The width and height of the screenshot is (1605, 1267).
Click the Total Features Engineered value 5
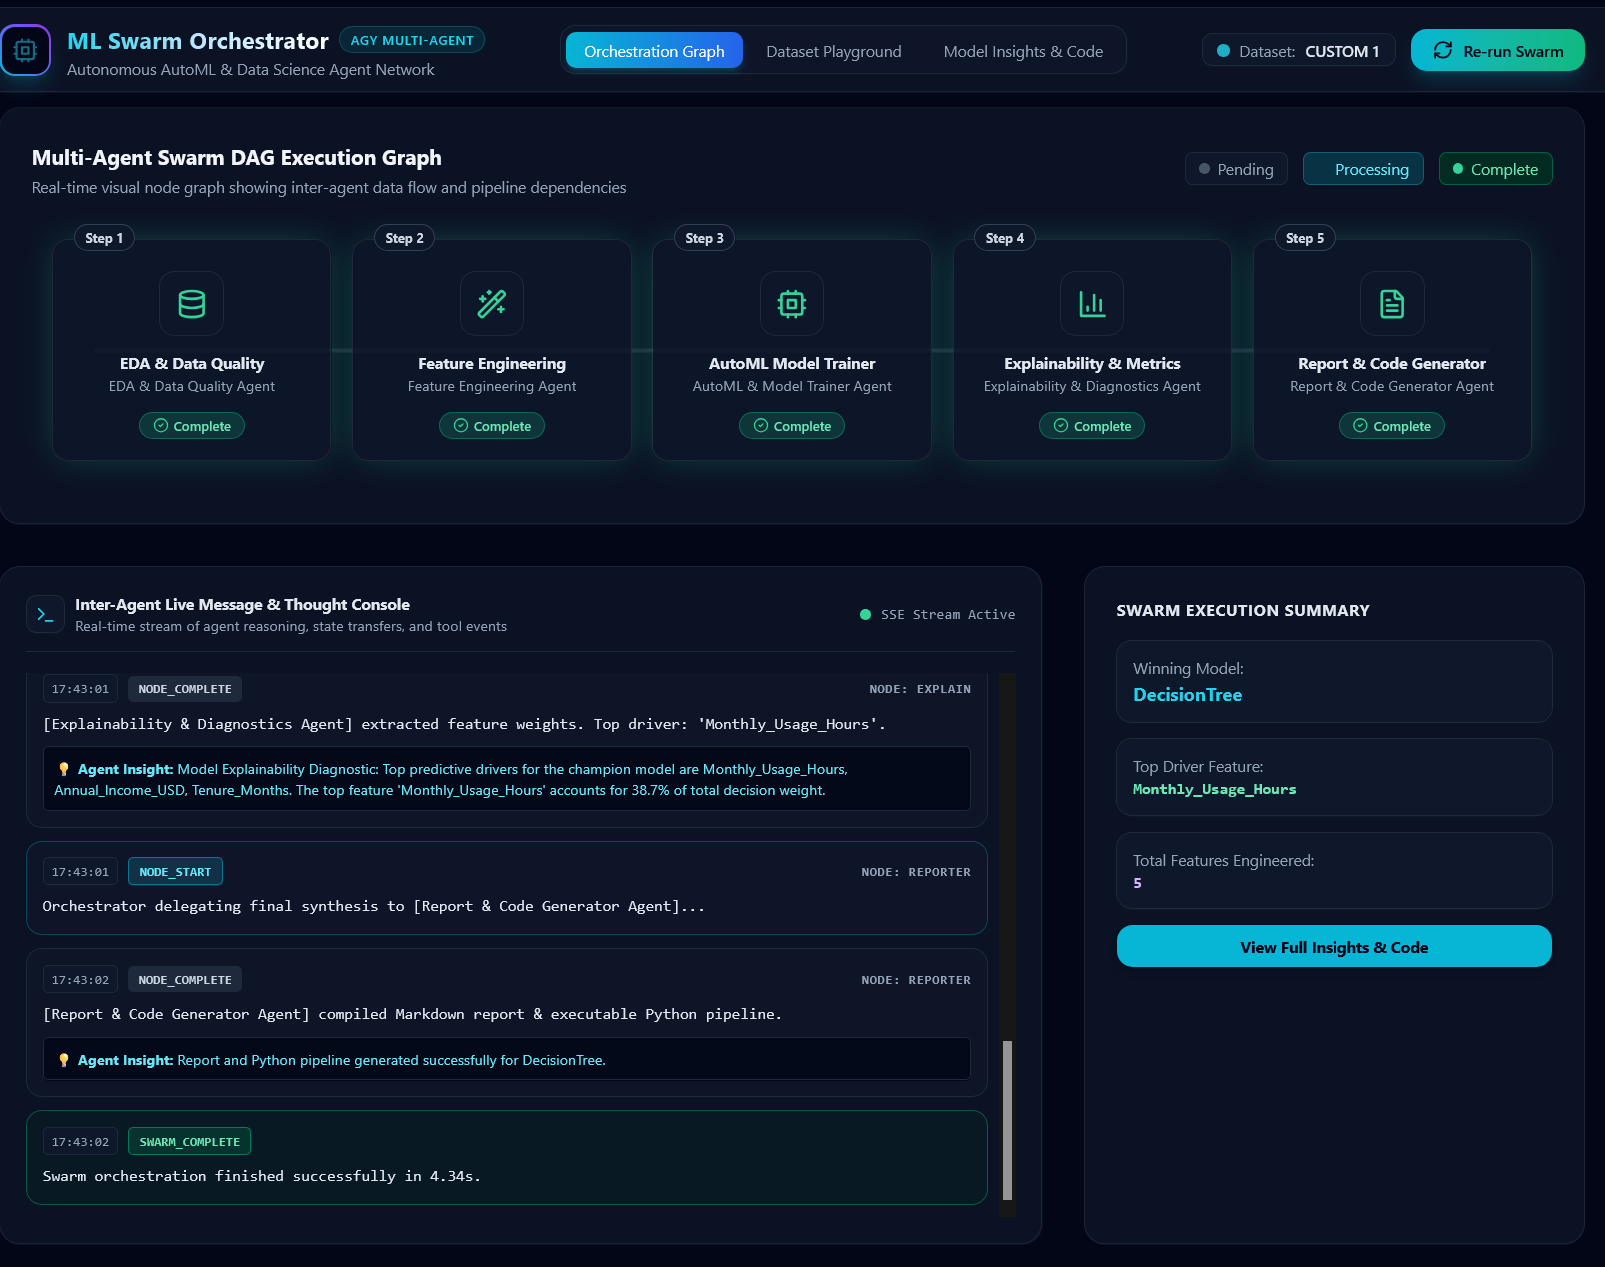pos(1137,883)
